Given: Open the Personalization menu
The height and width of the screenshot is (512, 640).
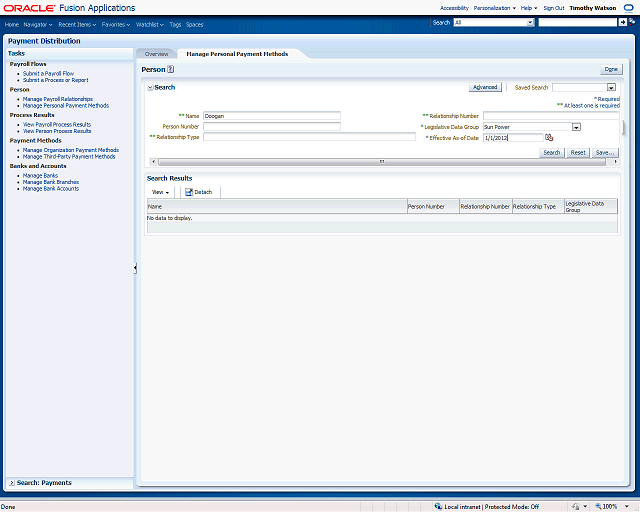Looking at the screenshot, I should pyautogui.click(x=494, y=8).
